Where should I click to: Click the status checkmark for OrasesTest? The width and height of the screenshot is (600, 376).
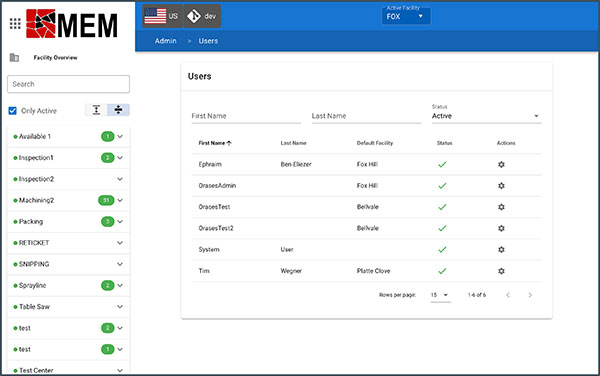[x=442, y=207]
